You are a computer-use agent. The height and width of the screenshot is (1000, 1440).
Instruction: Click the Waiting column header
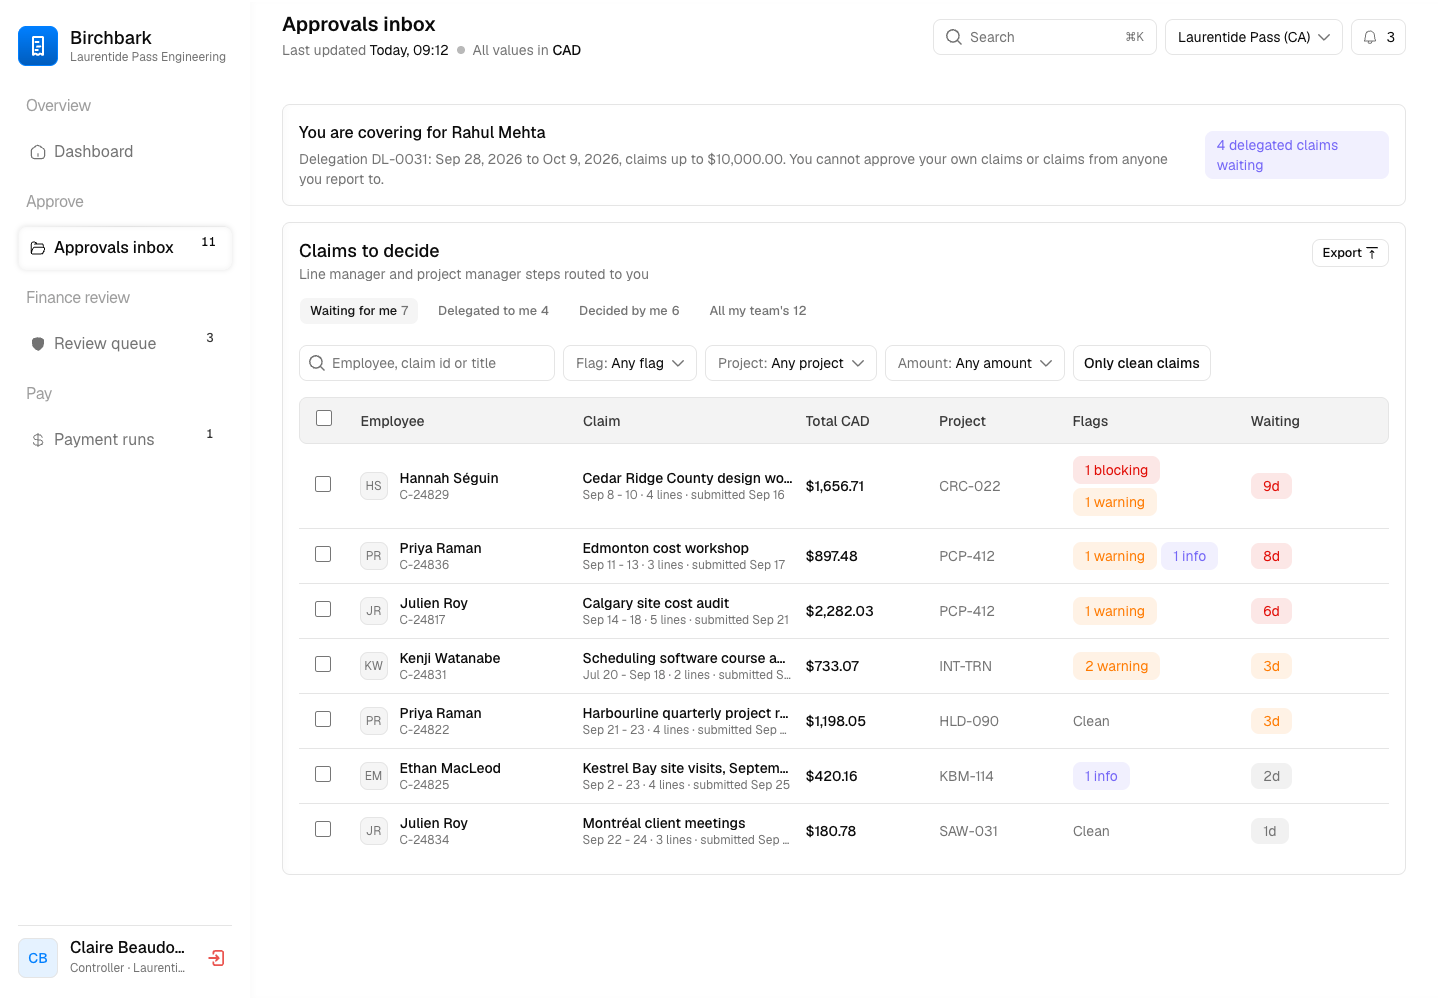(1275, 421)
